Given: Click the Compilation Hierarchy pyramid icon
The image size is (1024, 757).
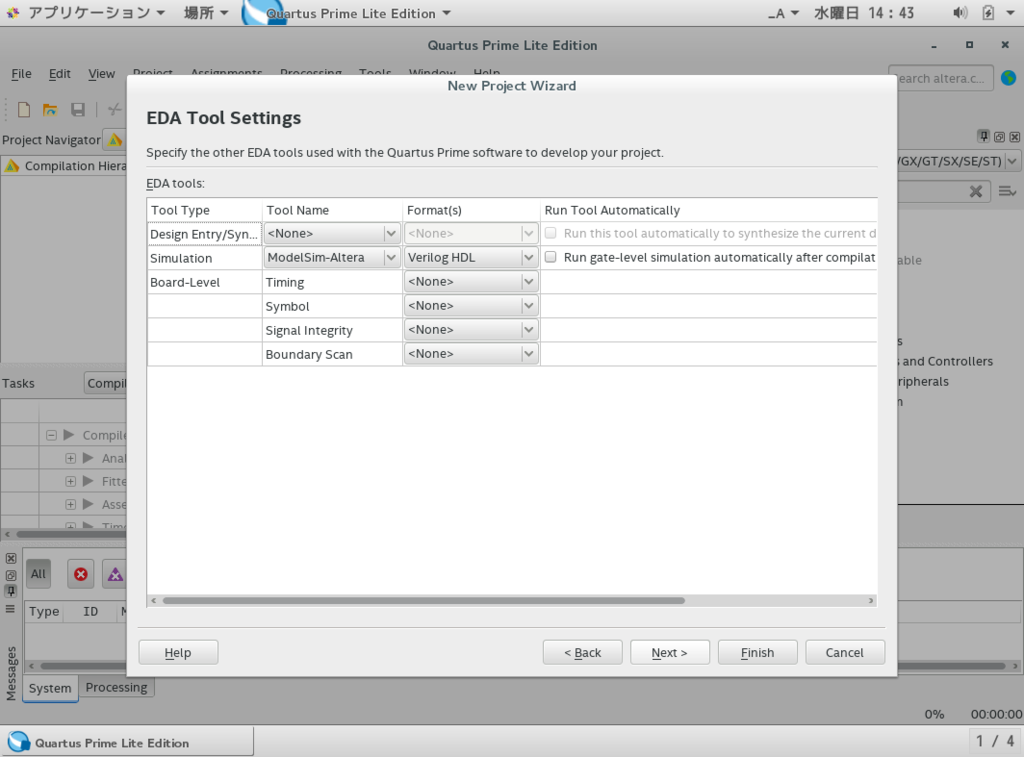Looking at the screenshot, I should [x=12, y=166].
